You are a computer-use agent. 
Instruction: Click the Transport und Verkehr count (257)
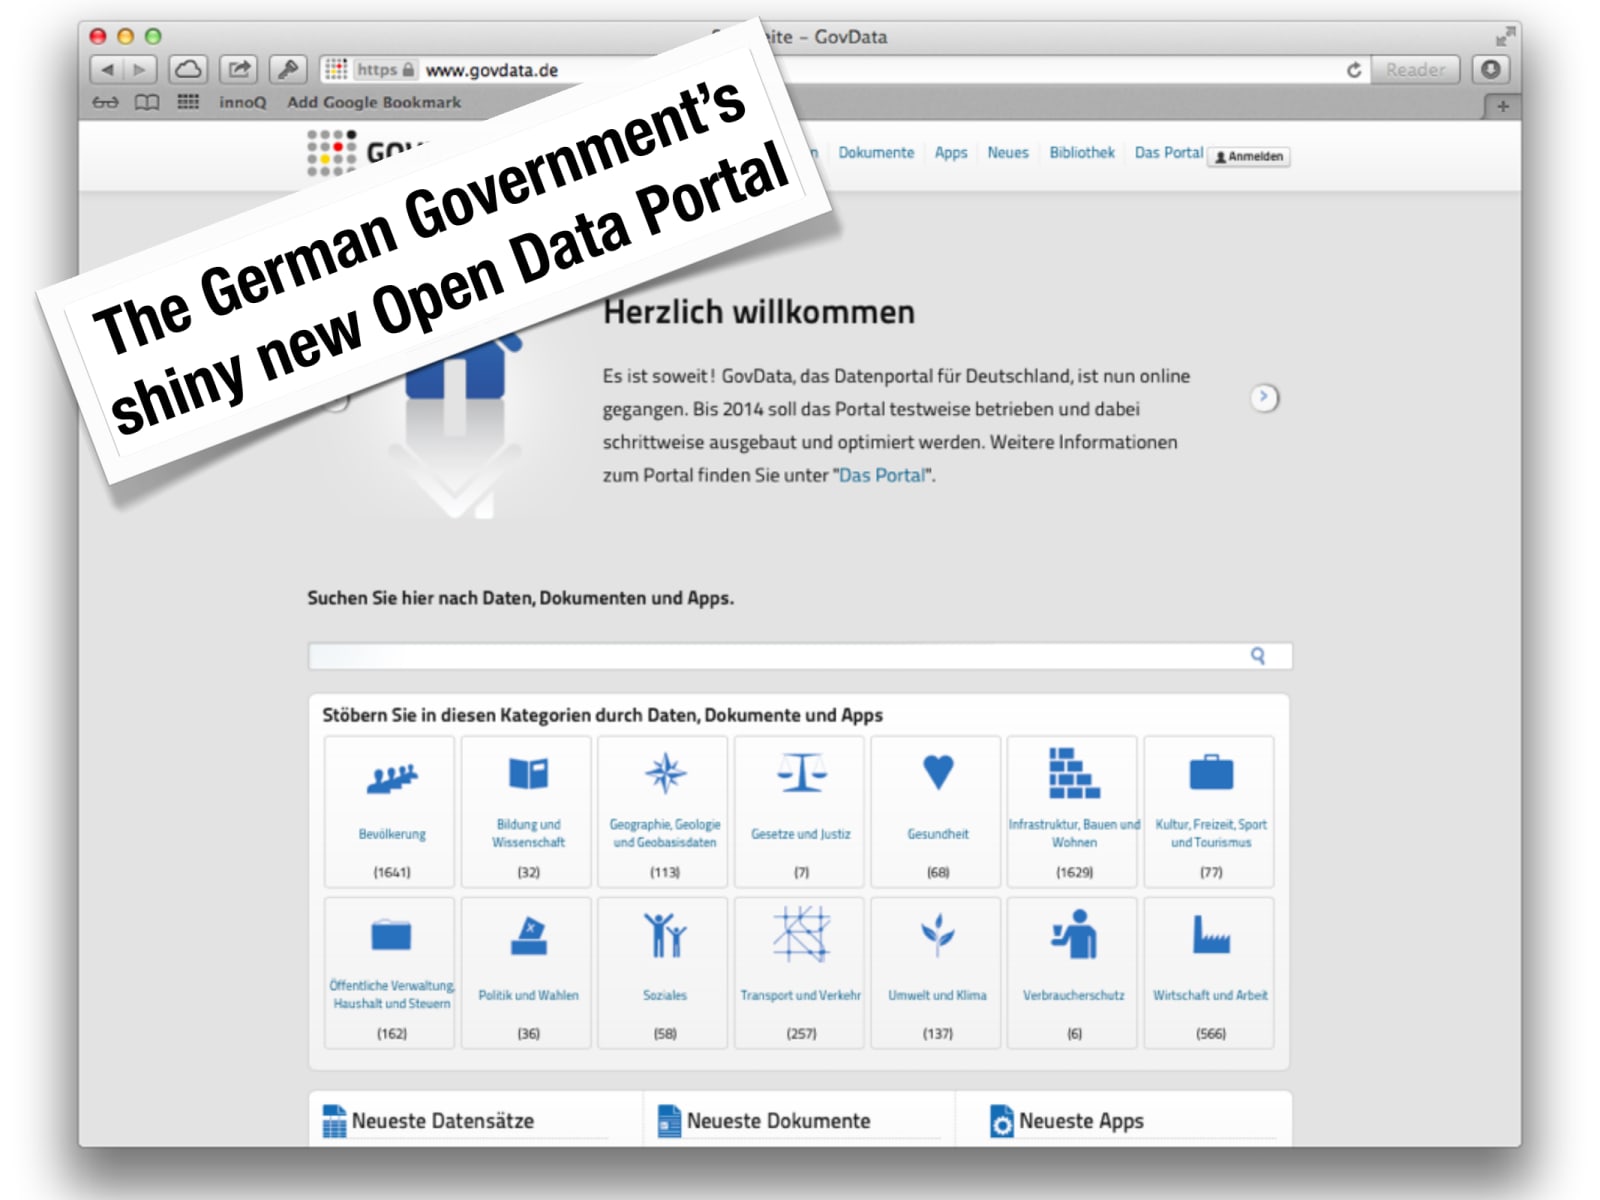[801, 1033]
